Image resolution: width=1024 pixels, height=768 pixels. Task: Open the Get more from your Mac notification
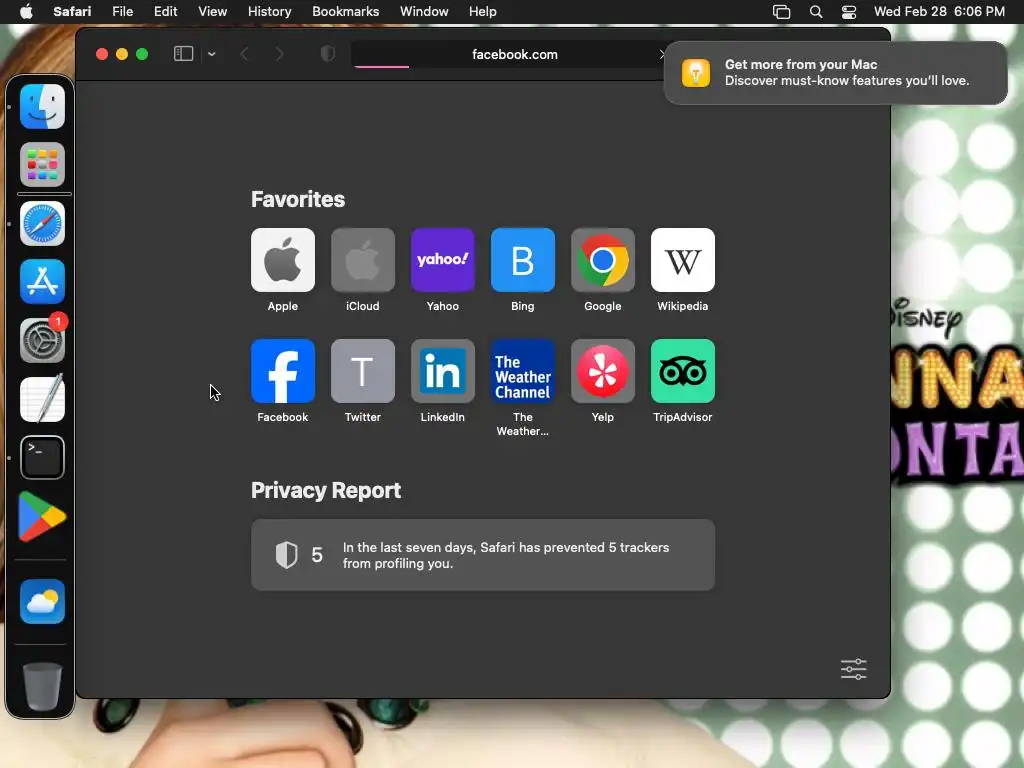[x=835, y=72]
